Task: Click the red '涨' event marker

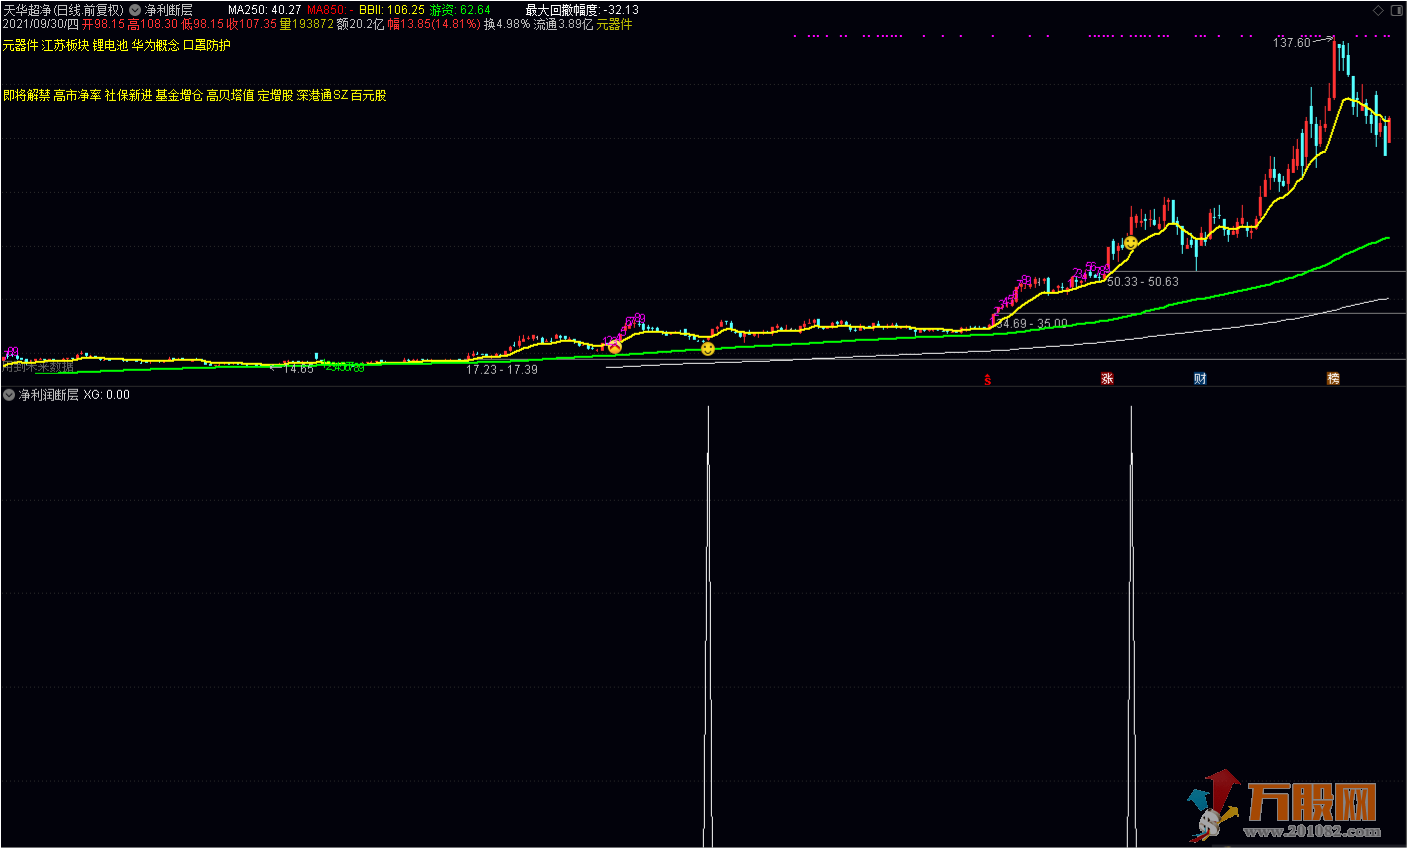Action: point(1107,379)
